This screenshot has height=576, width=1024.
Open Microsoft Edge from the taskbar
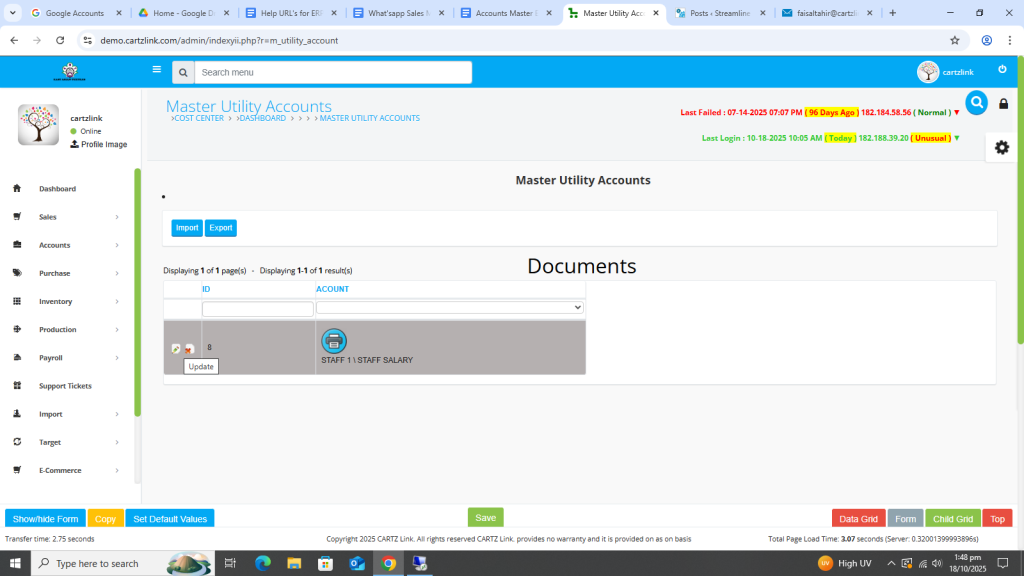click(263, 563)
